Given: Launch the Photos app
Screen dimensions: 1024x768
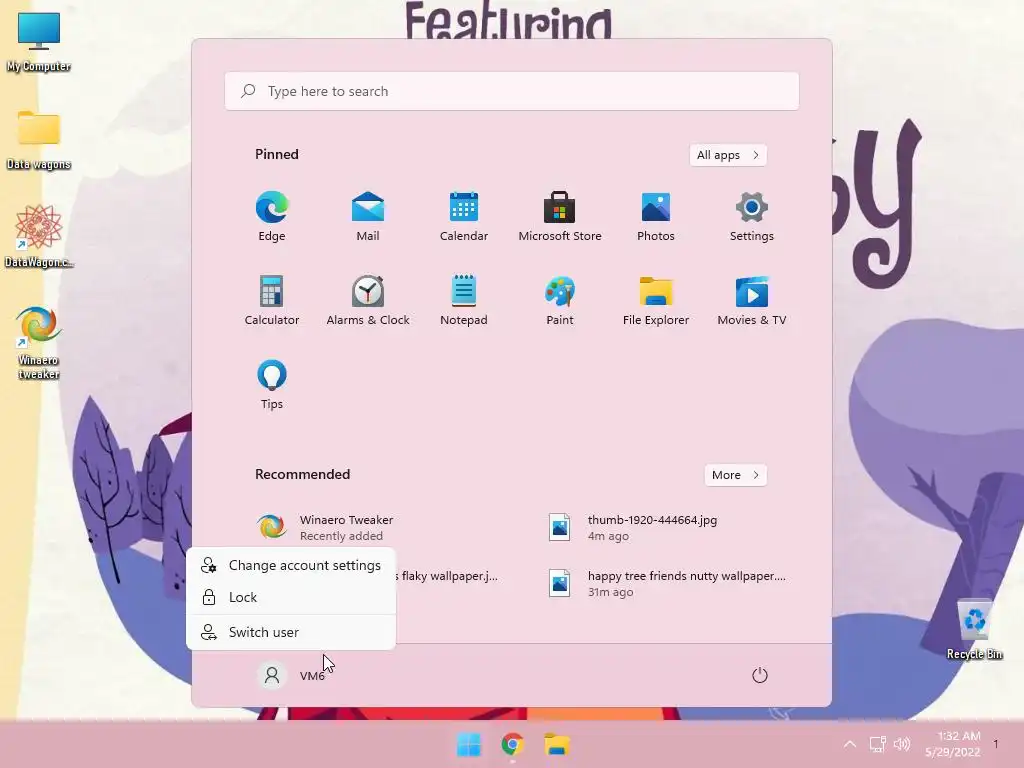Looking at the screenshot, I should click(656, 217).
